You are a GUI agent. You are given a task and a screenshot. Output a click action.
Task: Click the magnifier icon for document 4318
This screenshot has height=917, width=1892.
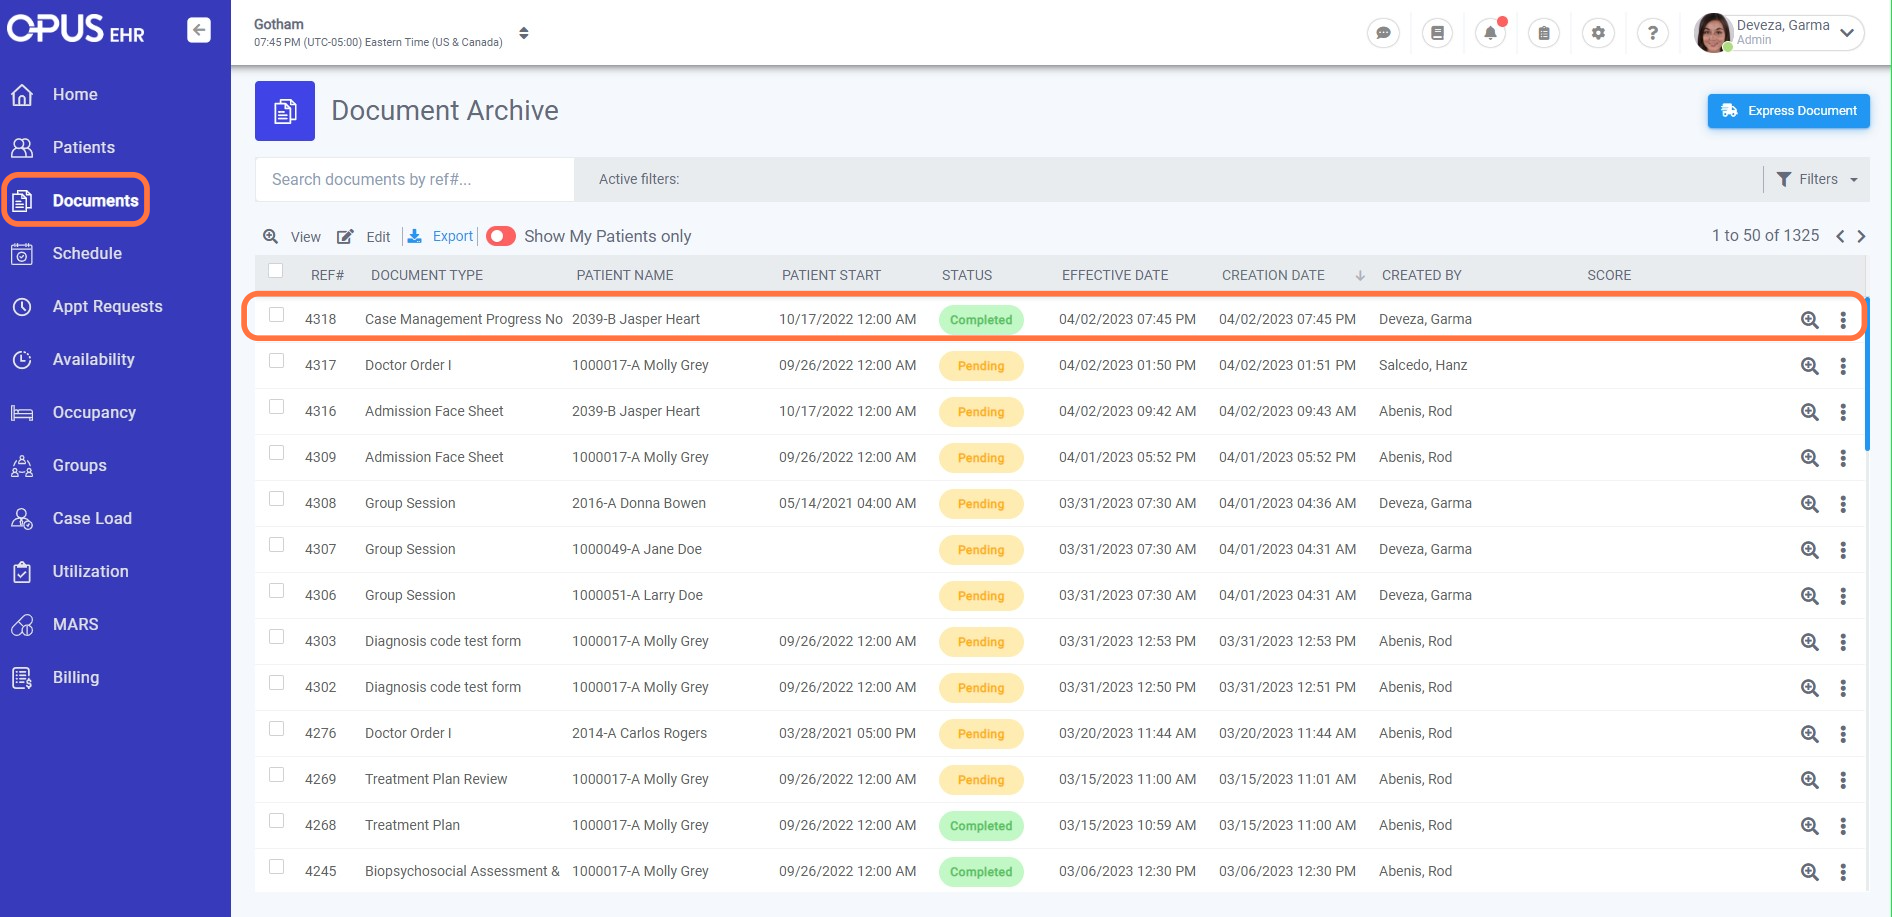pos(1809,320)
